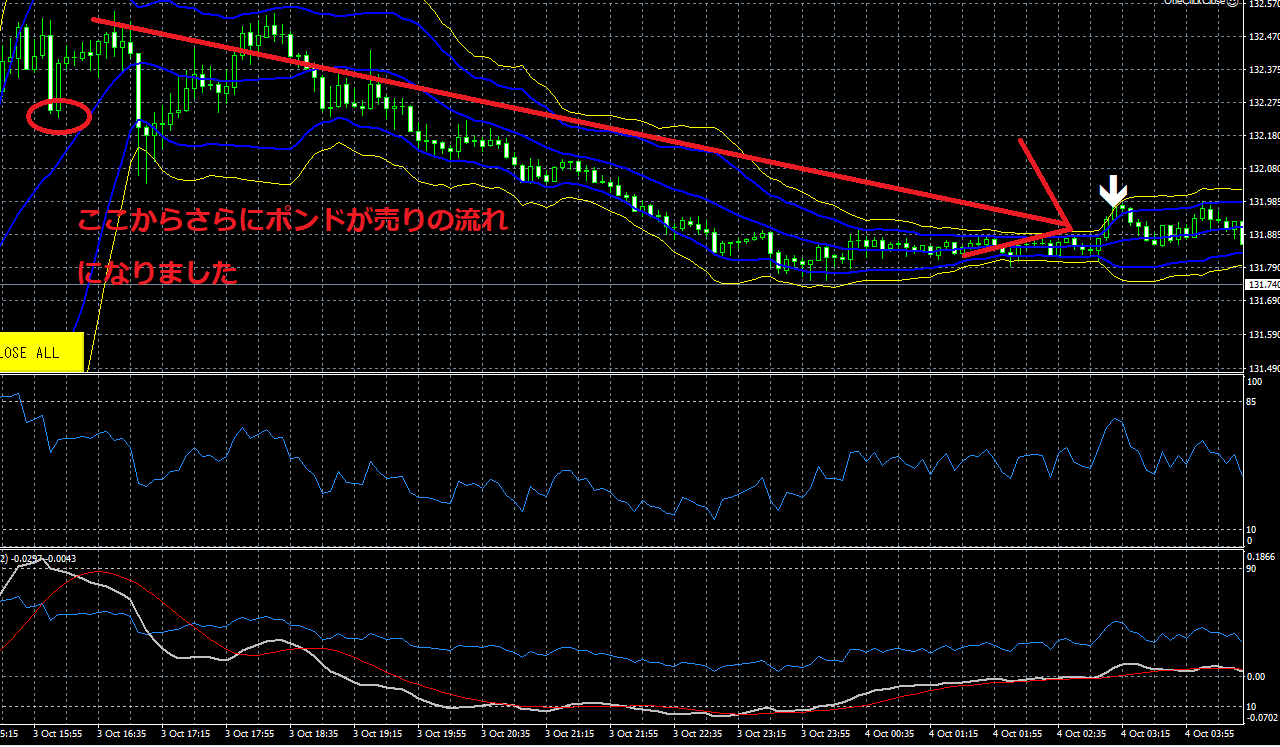Click the MACD values label -0.0297 0.0043
The image size is (1280, 747).
click(40, 558)
